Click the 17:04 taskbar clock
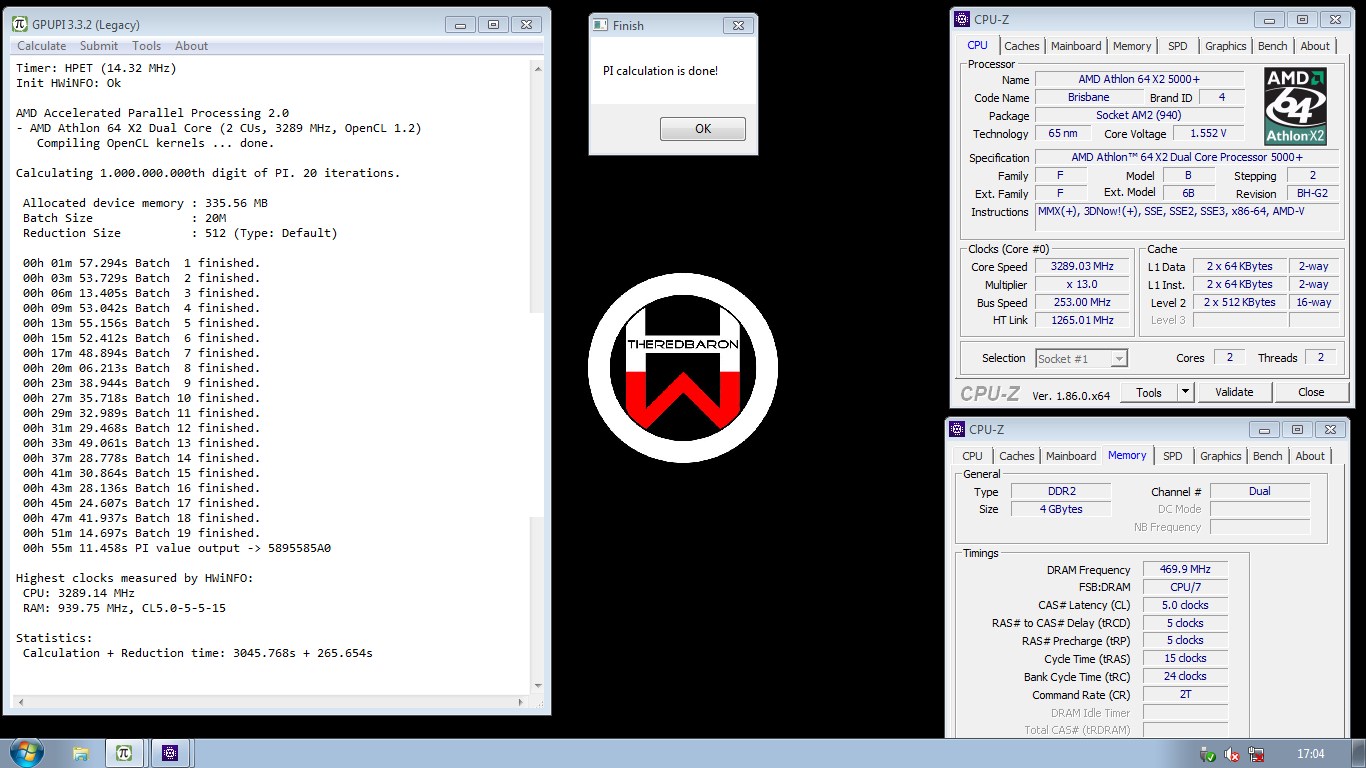This screenshot has height=768, width=1366. tap(1310, 754)
